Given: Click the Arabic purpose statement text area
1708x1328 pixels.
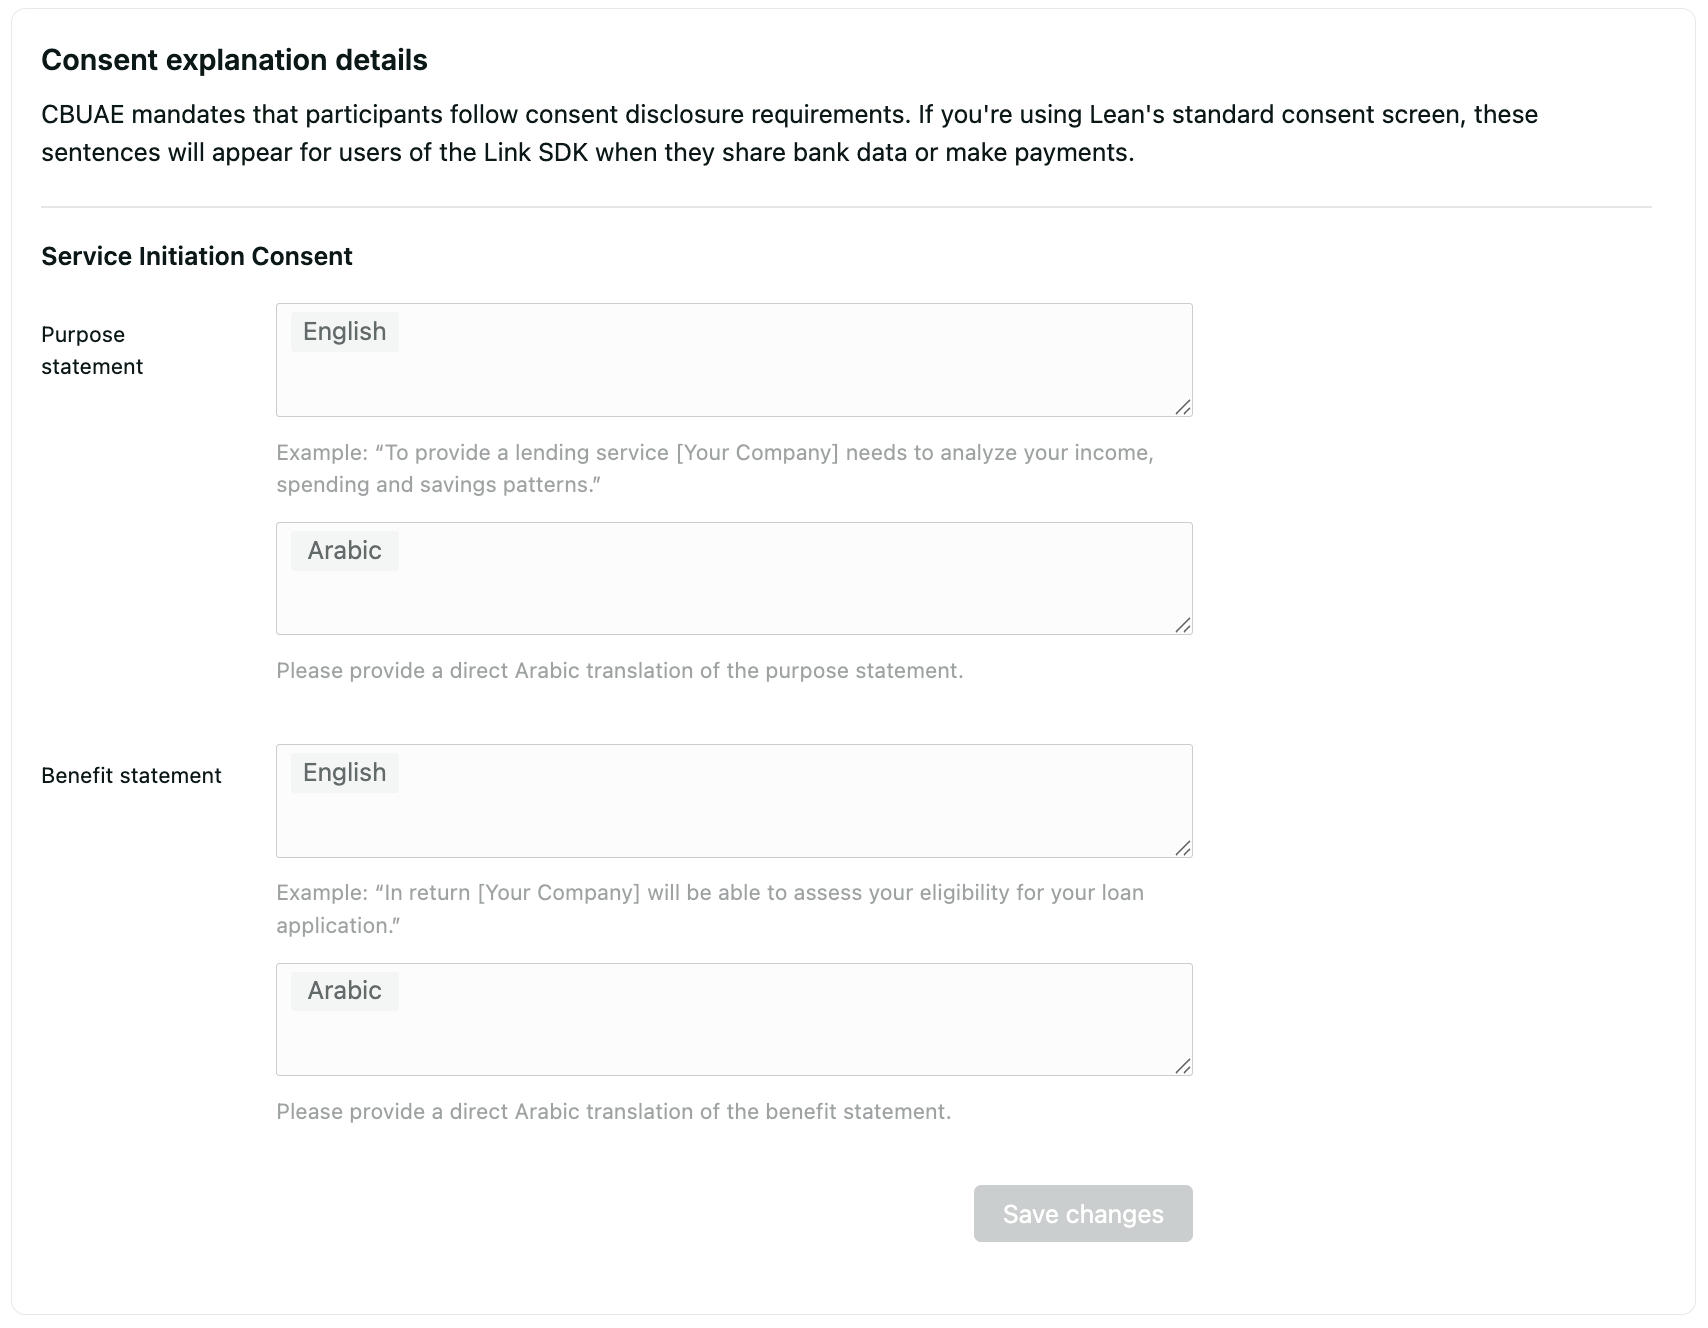Looking at the screenshot, I should tap(734, 594).
